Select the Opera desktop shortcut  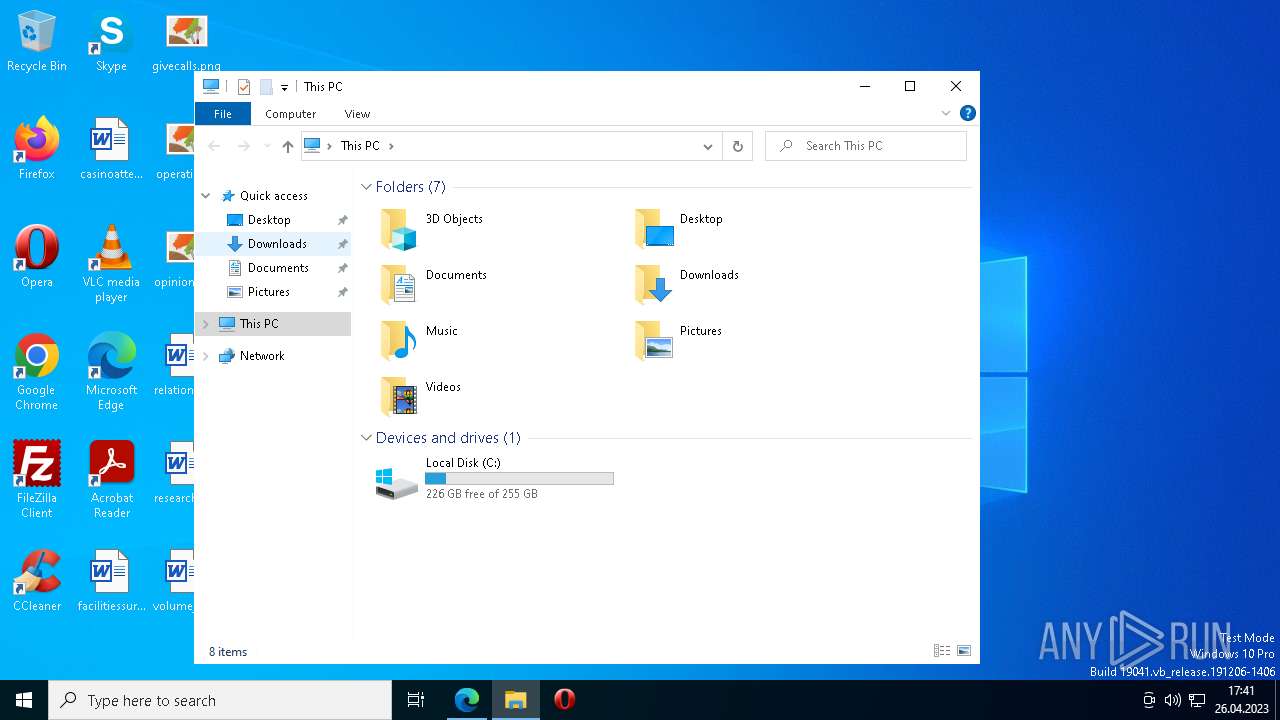point(37,258)
